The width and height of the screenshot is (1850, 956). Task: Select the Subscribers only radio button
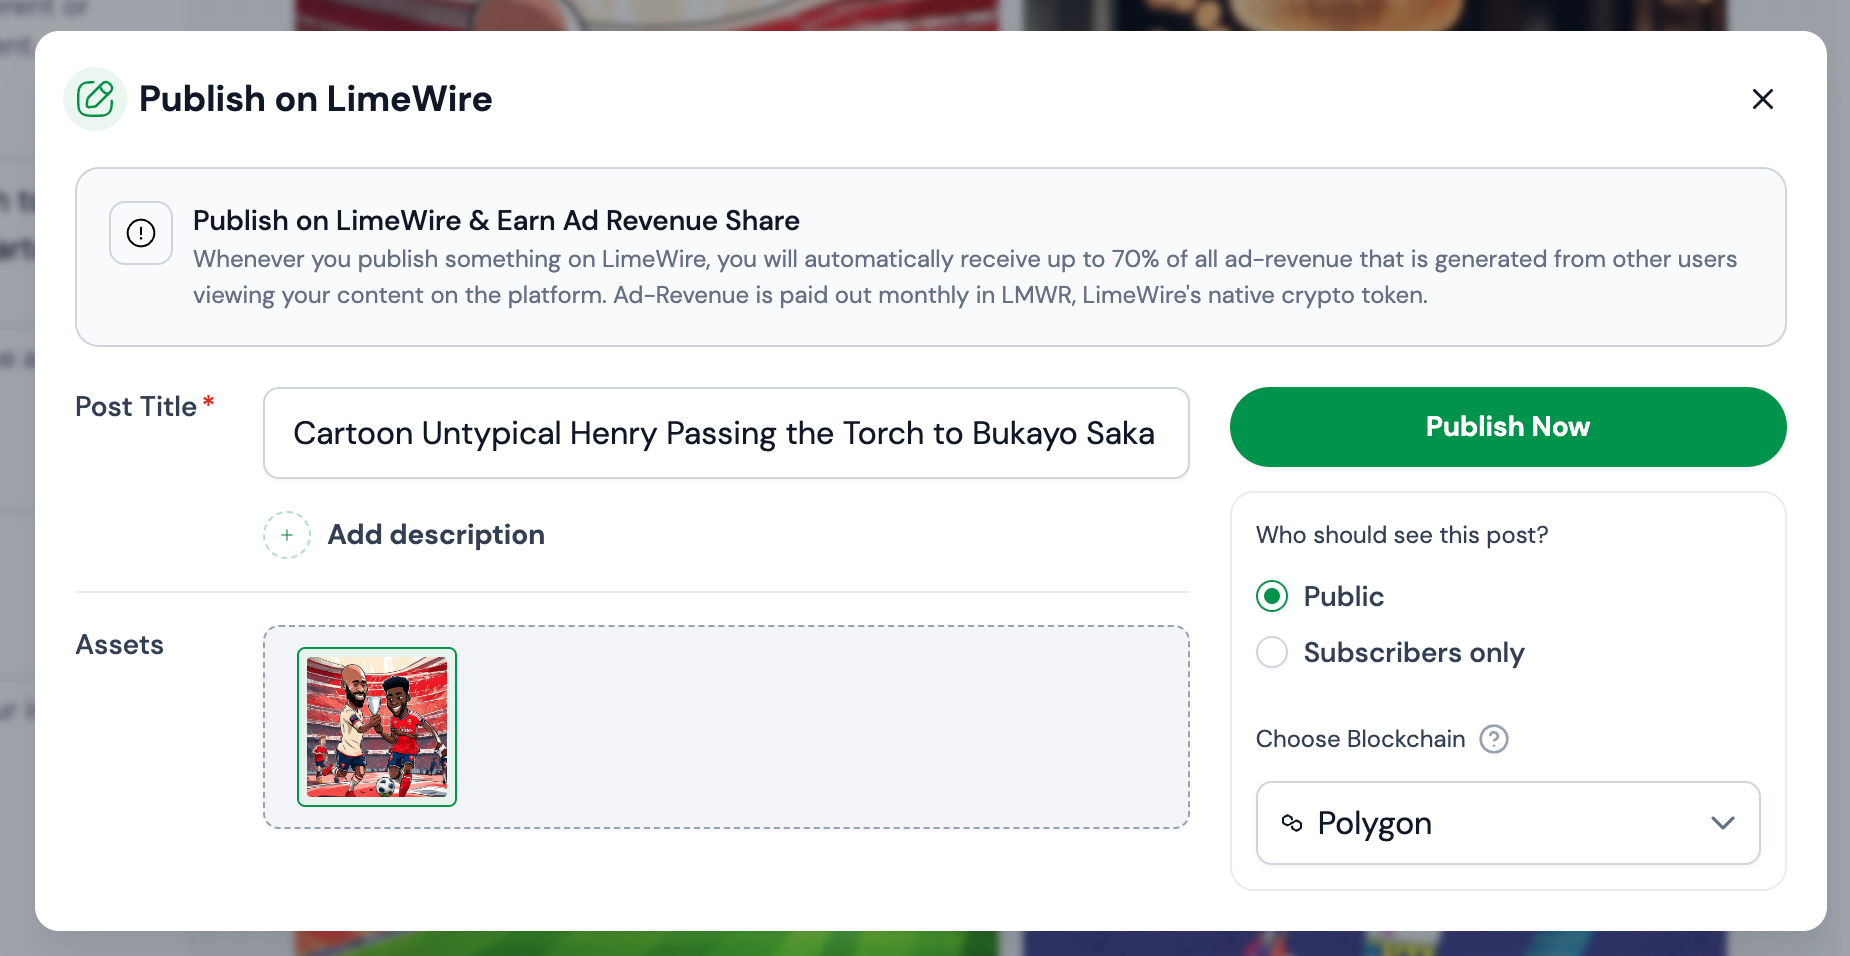1272,652
